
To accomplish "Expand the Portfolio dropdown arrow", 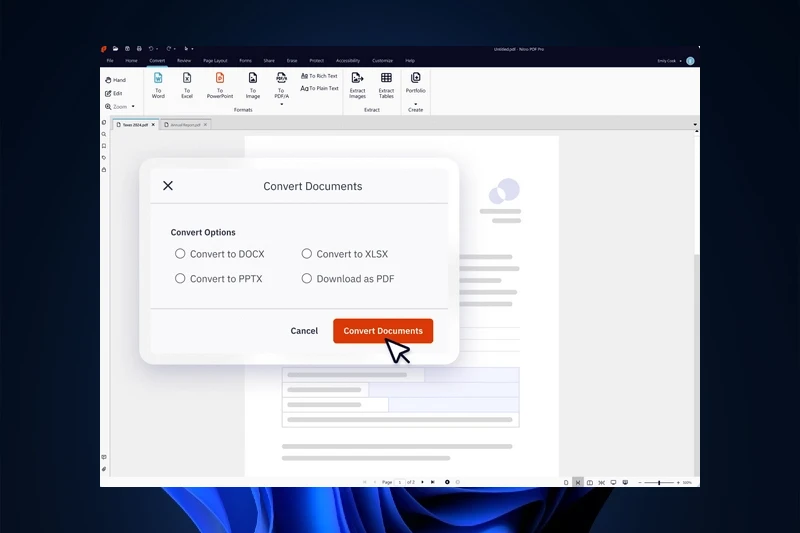I will [415, 104].
